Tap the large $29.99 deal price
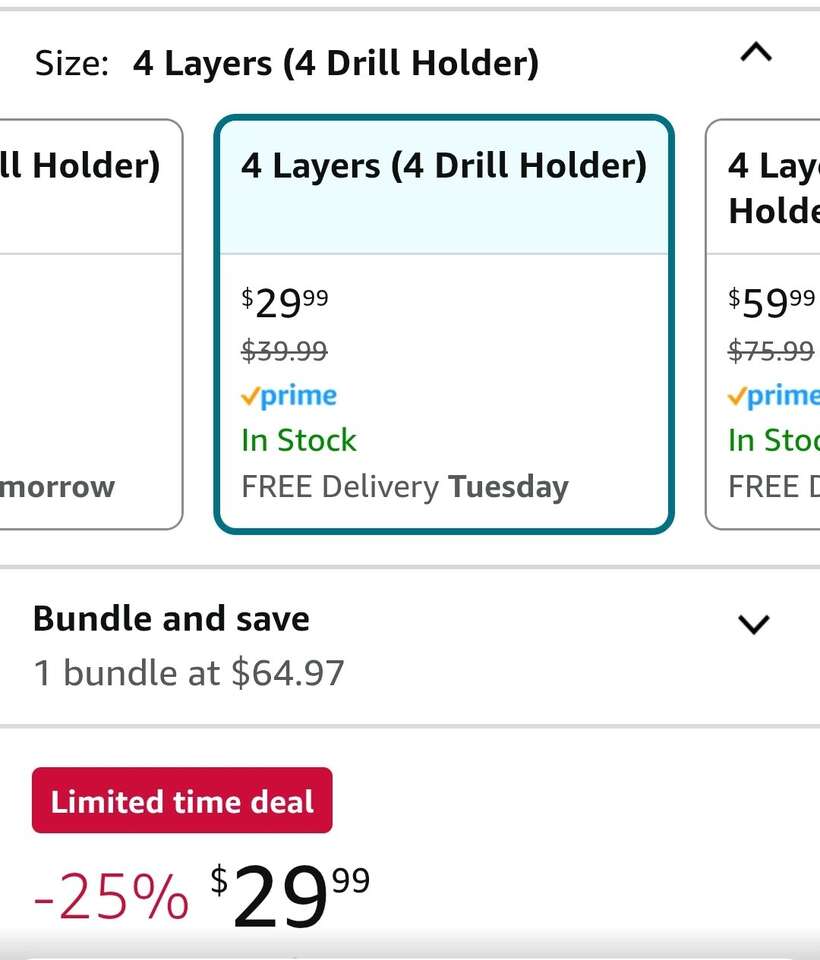 click(x=290, y=895)
